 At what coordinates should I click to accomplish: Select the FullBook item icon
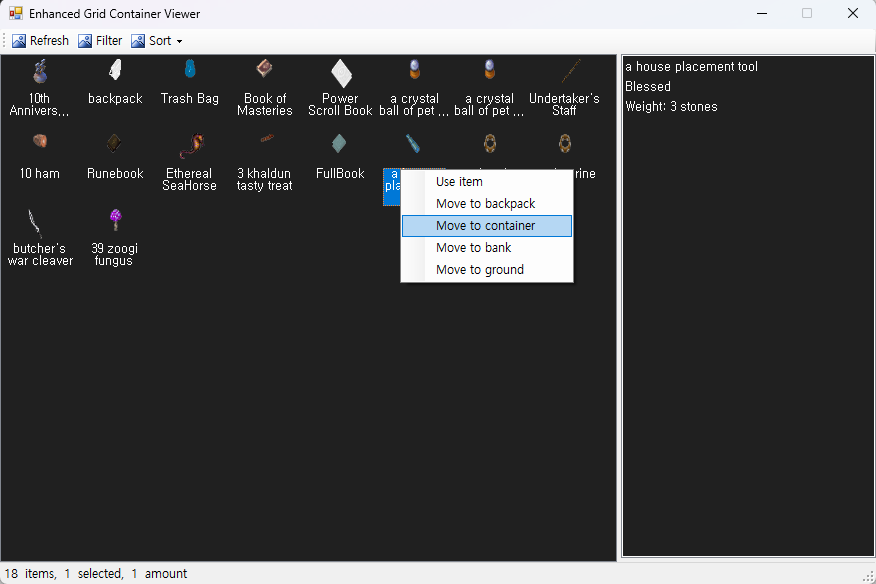[x=339, y=144]
